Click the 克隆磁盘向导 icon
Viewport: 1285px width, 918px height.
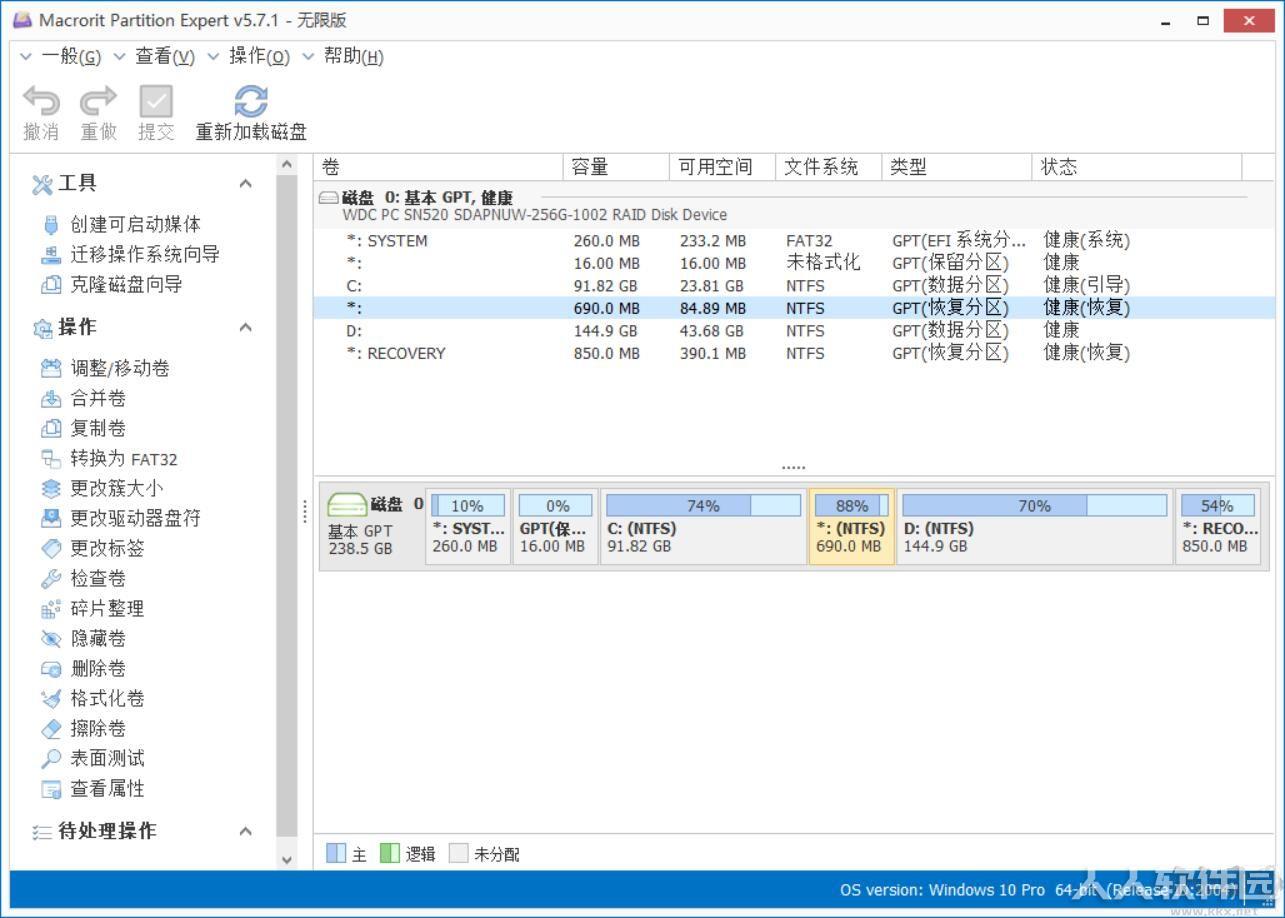coord(51,285)
